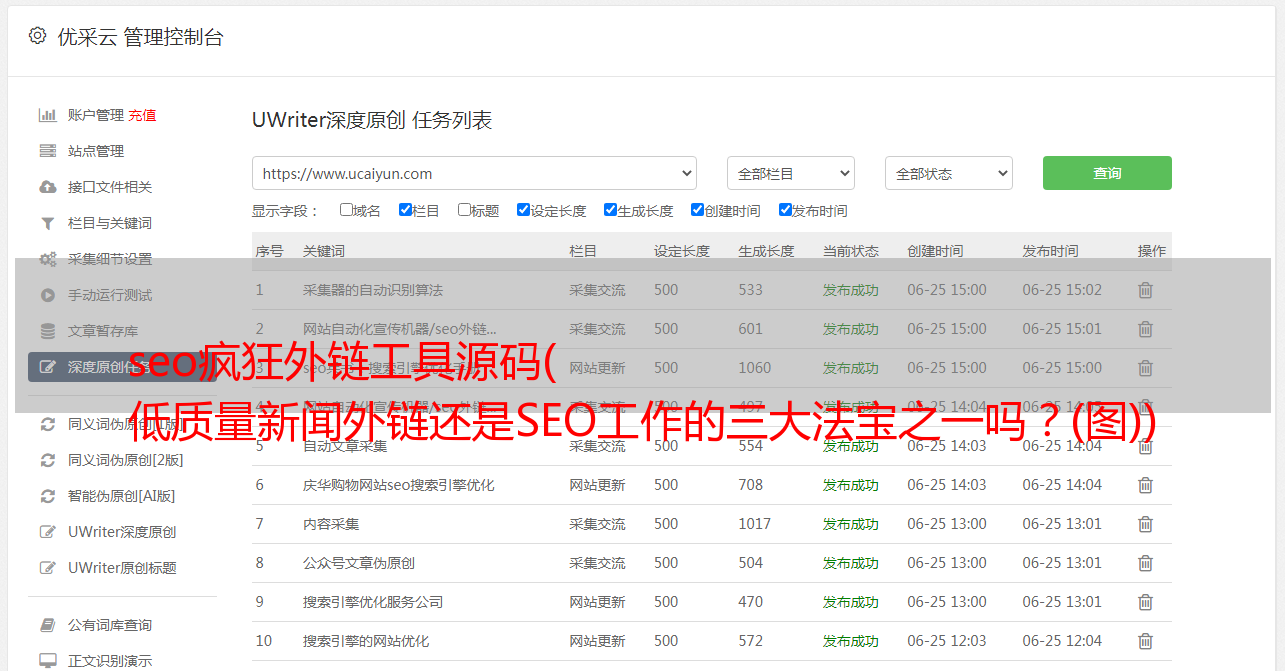Delete task 采集器的自动识别算法 with trash icon

1145,290
